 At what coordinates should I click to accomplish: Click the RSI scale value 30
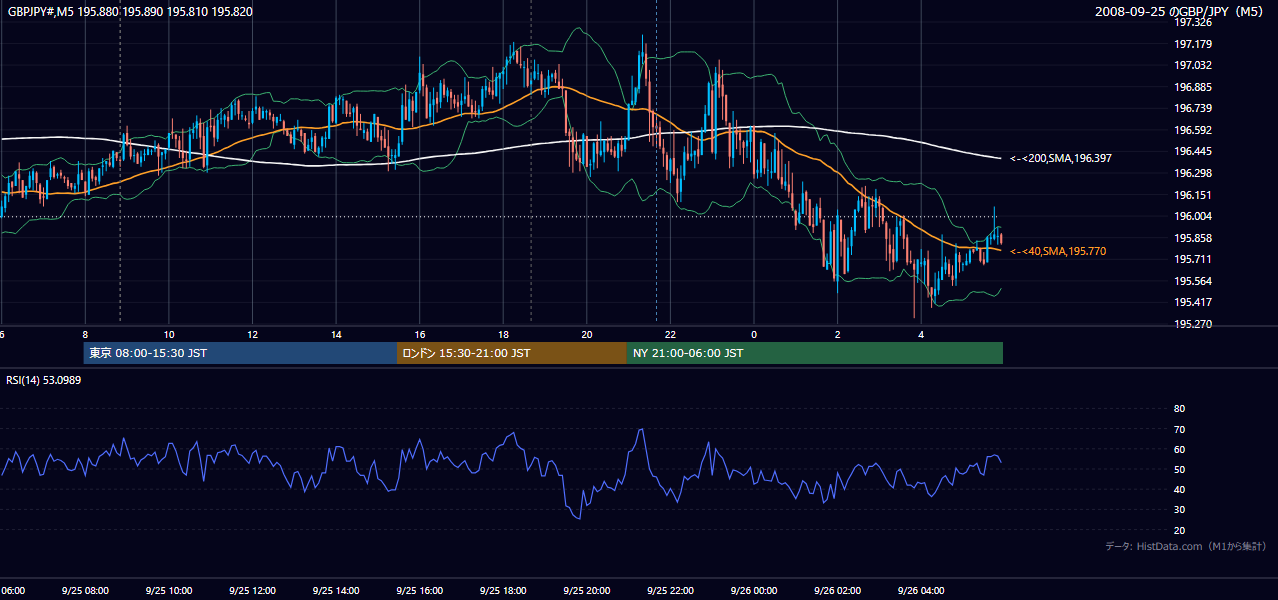(1179, 510)
